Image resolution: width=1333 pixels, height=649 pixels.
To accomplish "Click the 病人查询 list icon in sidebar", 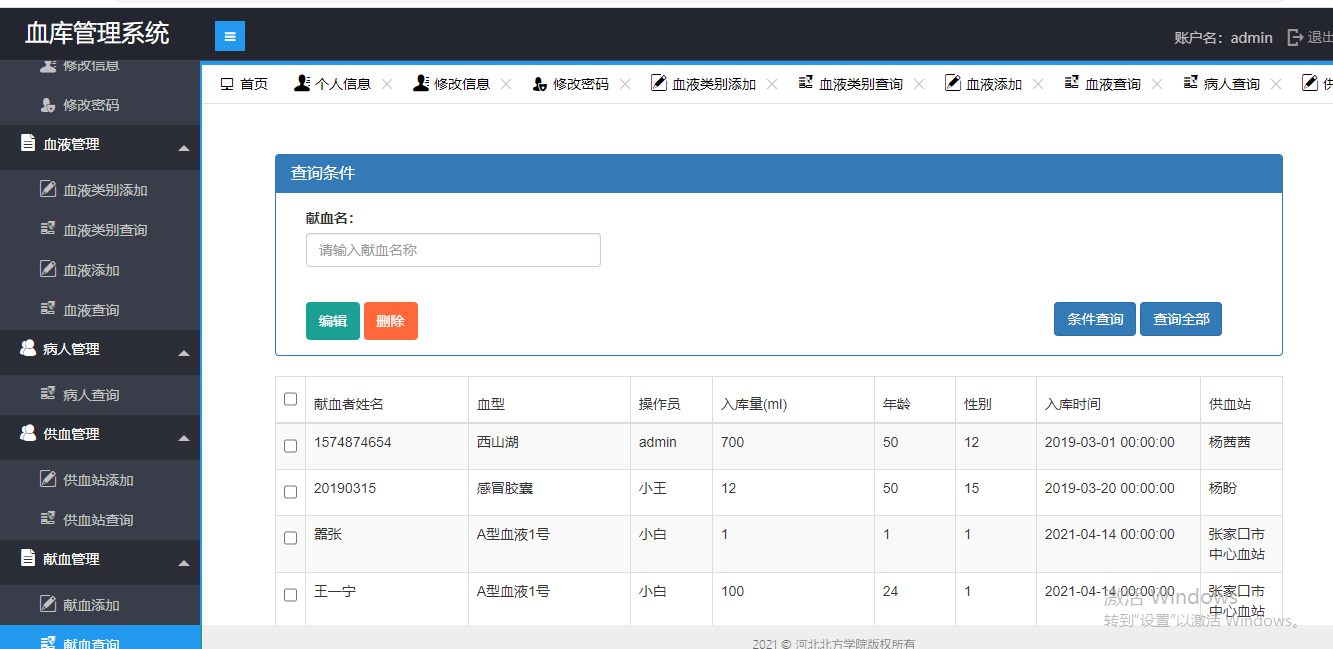I will 48,394.
